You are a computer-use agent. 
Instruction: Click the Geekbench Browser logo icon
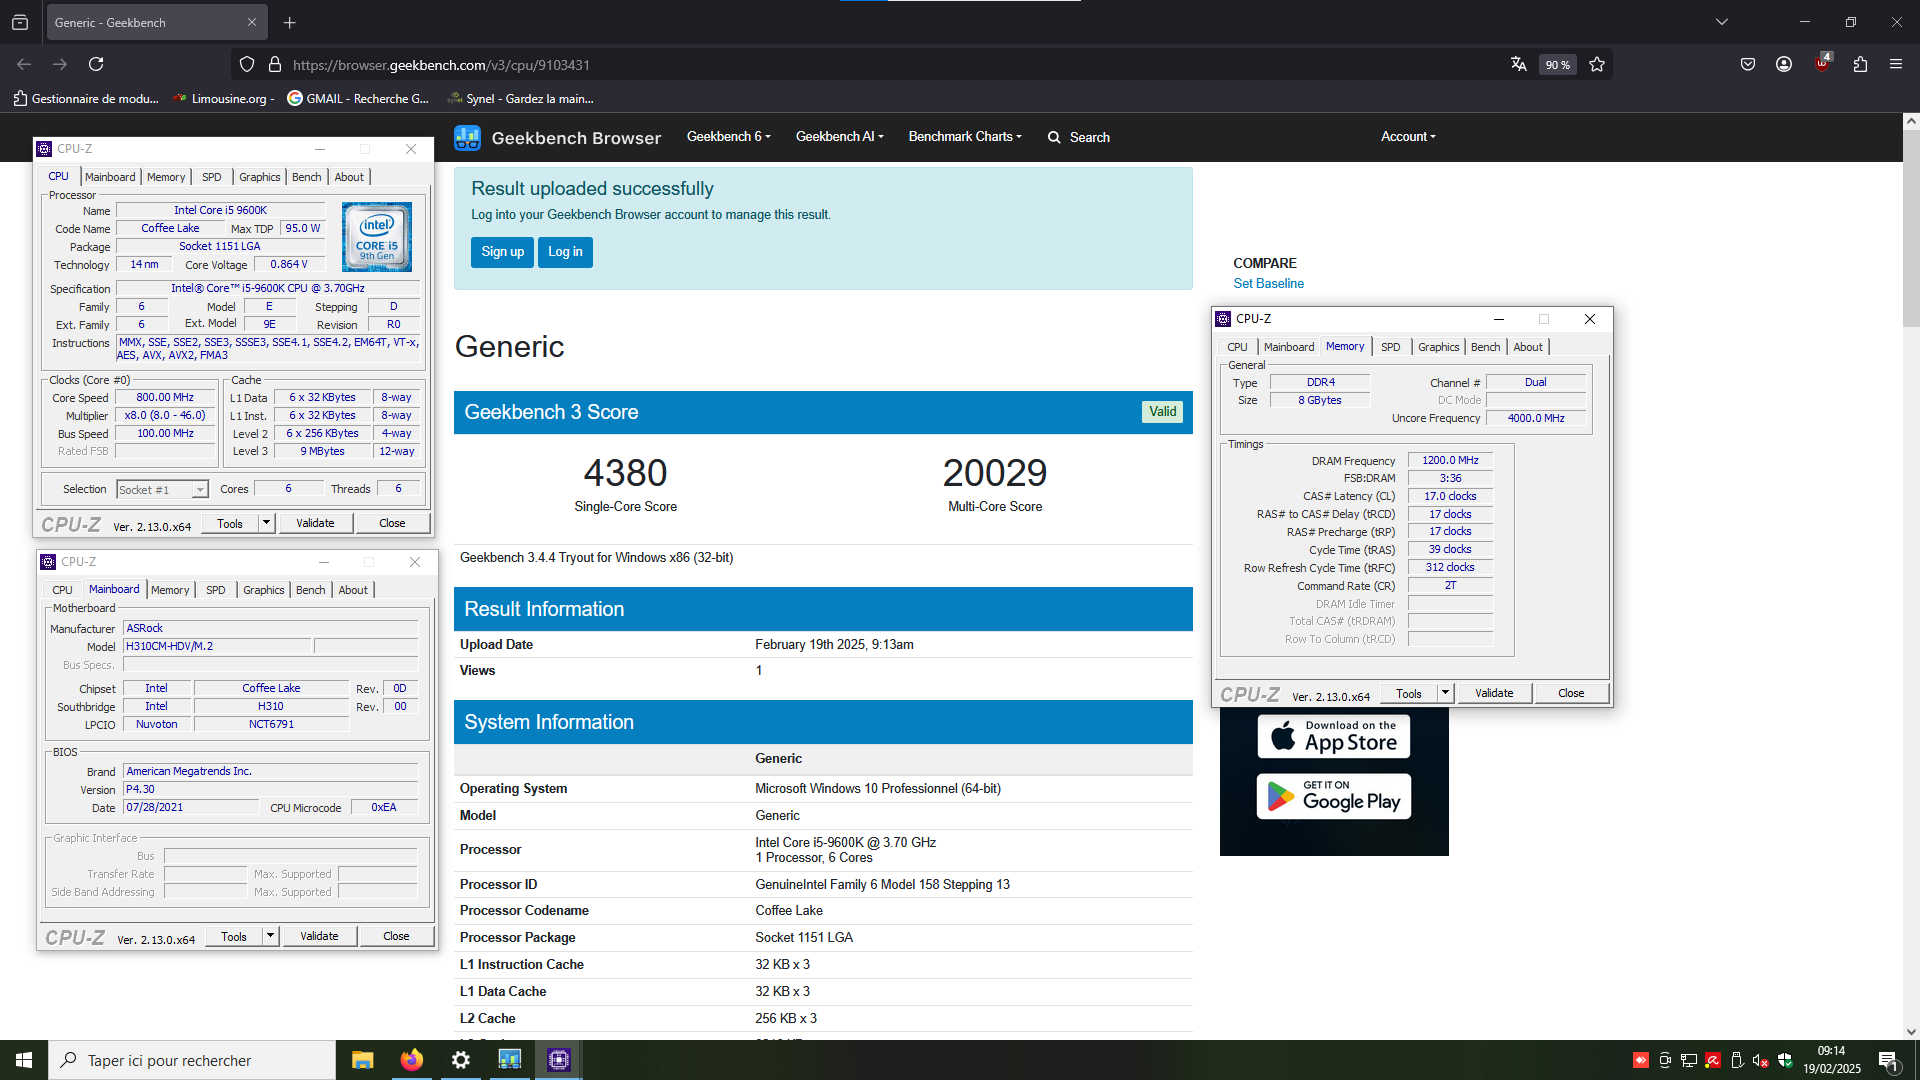pos(467,138)
